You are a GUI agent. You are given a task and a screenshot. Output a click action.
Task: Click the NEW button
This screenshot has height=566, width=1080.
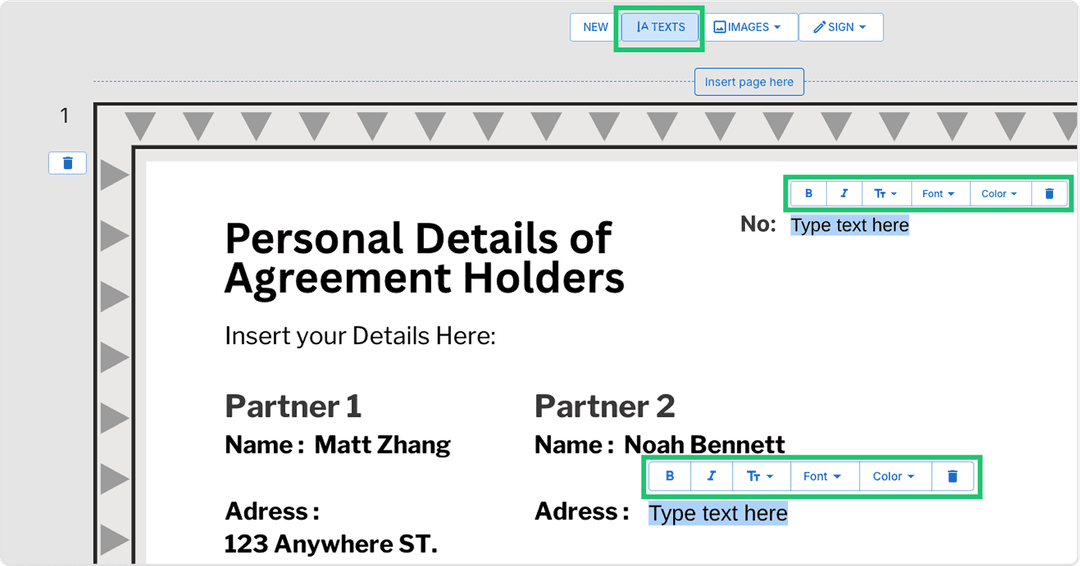click(x=595, y=27)
